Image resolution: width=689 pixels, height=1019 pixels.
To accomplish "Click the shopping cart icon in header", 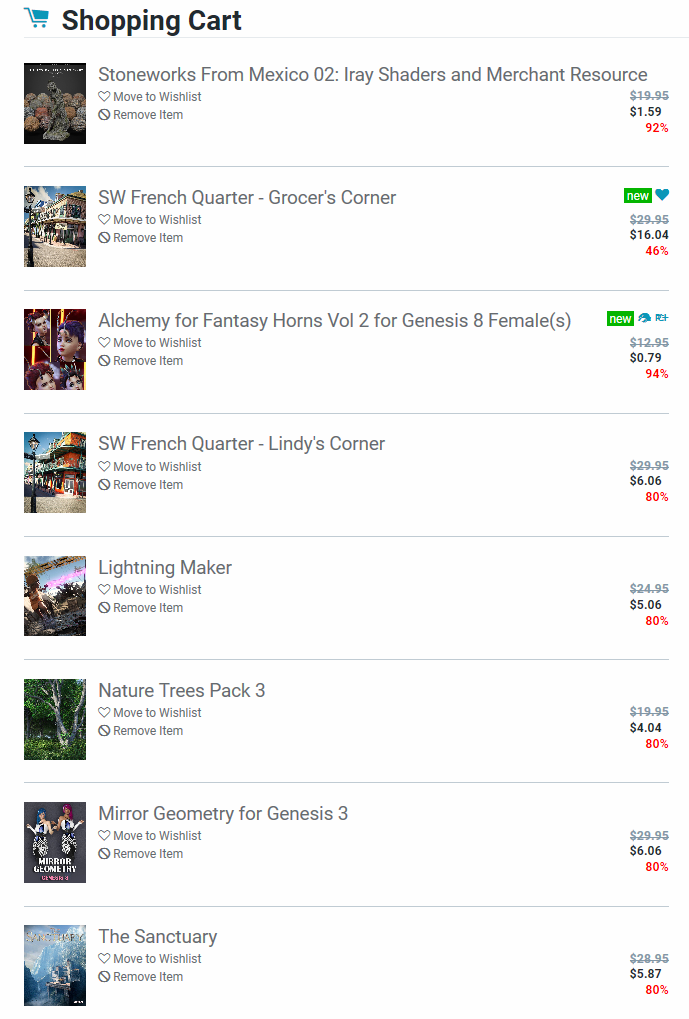I will click(36, 18).
